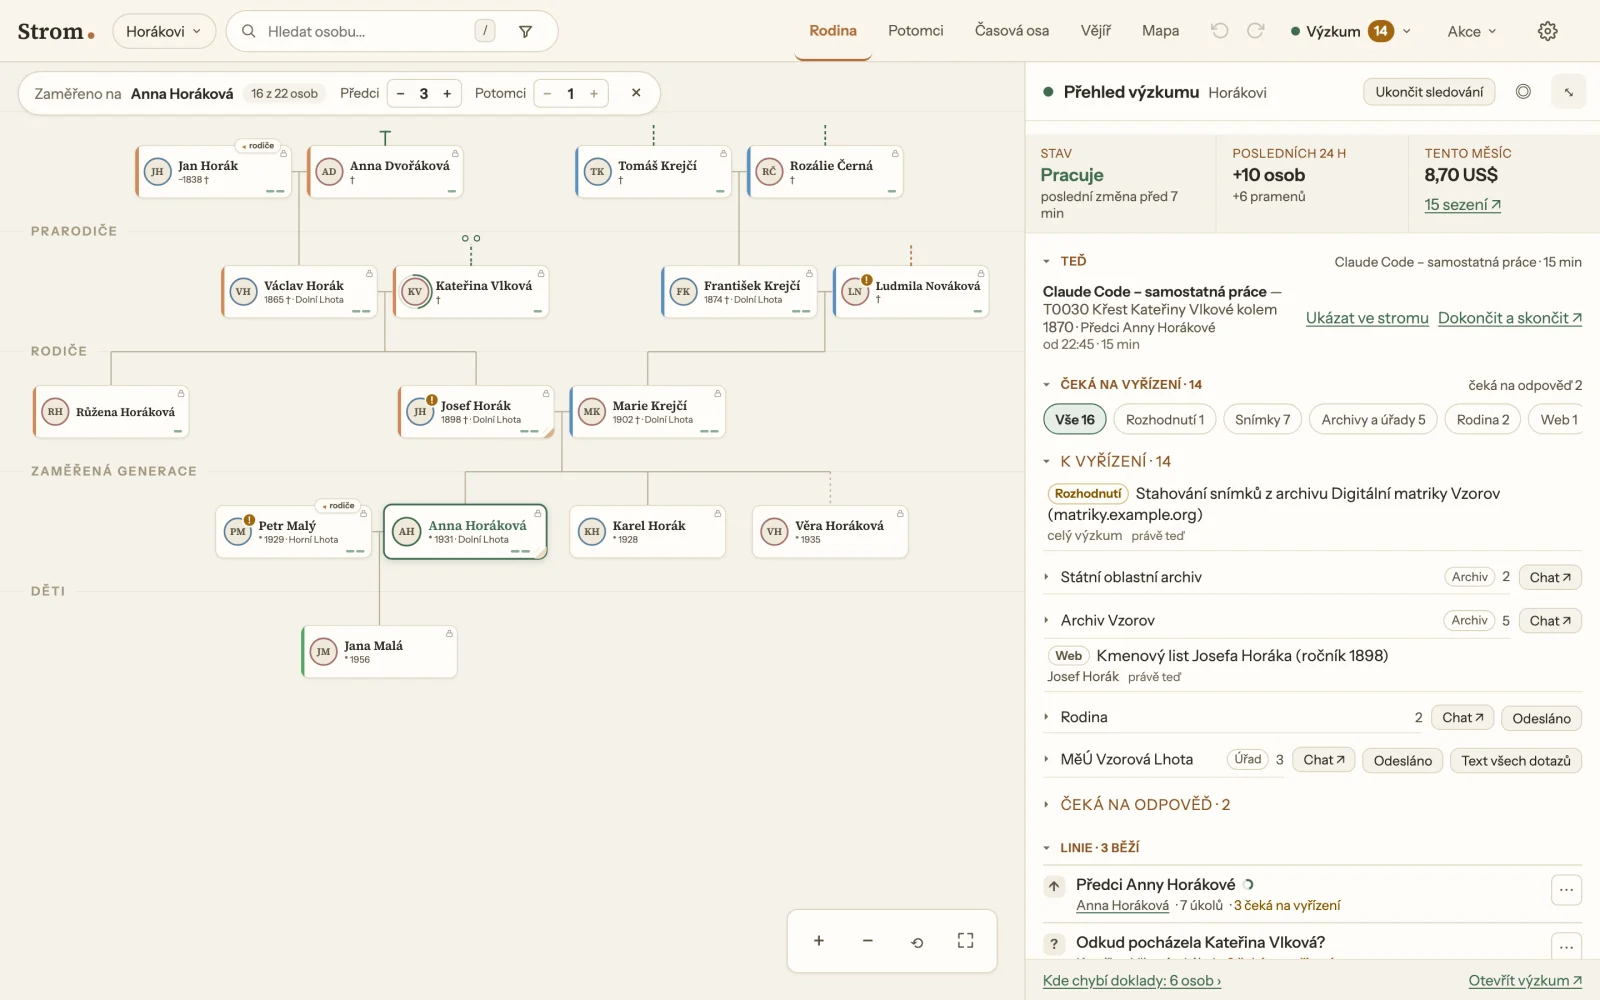Screen dimensions: 1600x1000
Task: Fit tree to screen icon
Action: coord(965,941)
